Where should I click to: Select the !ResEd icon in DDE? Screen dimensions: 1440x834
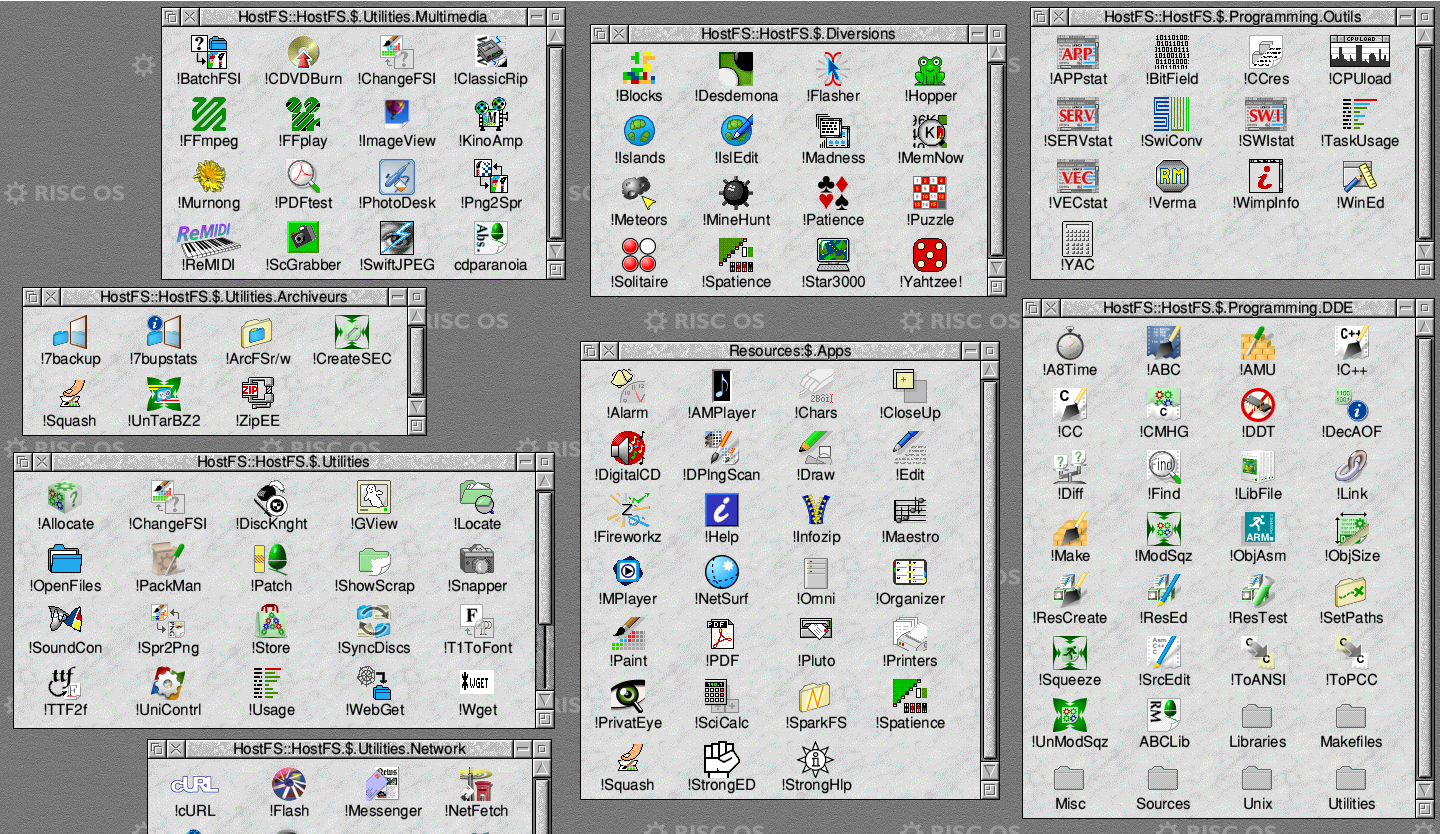[1164, 592]
